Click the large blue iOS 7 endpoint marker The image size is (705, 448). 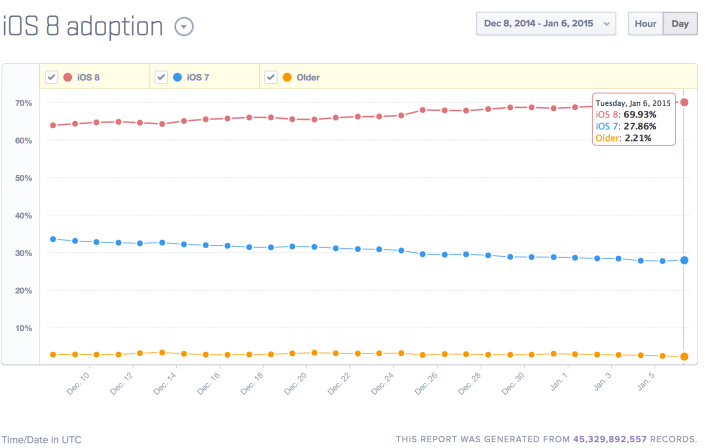click(x=684, y=260)
